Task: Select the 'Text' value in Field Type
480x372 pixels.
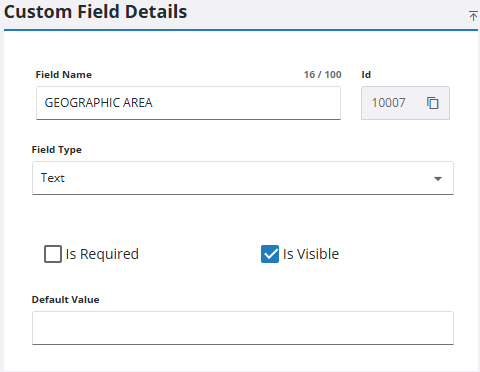Action: coord(53,178)
